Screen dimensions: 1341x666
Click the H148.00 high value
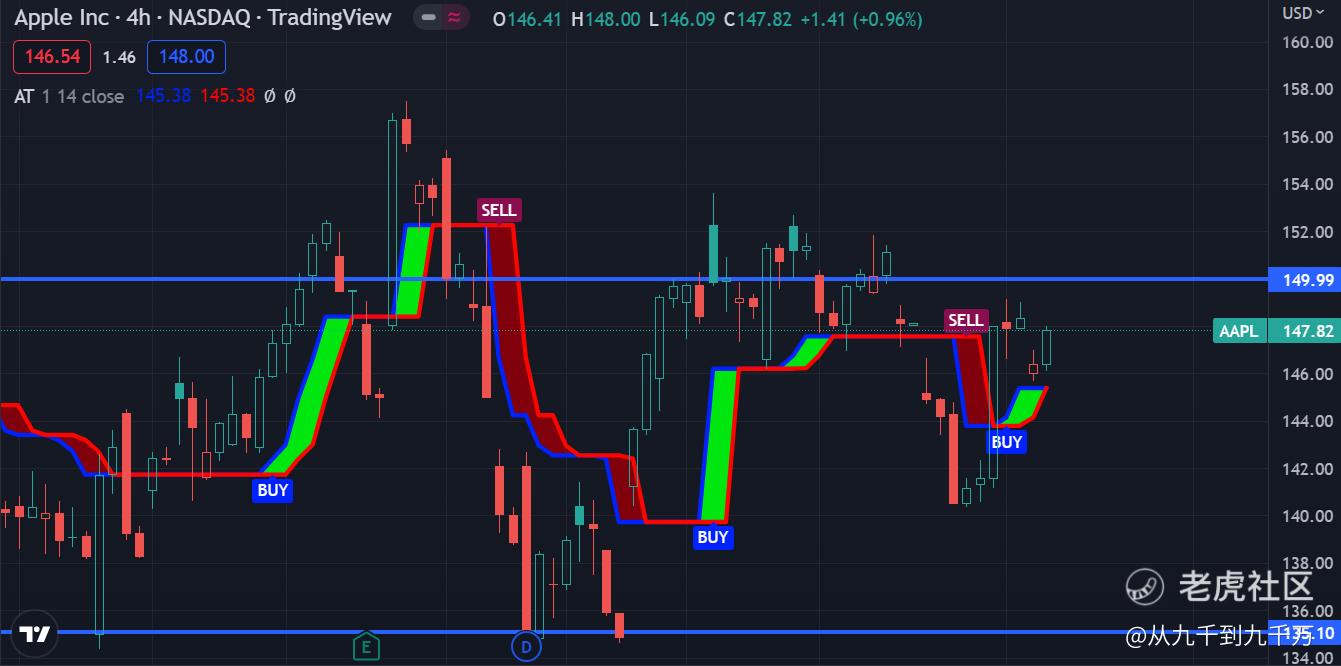click(605, 19)
